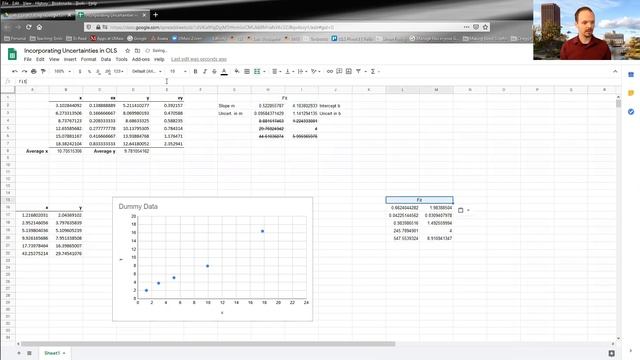The image size is (640, 360).
Task: Open the 123 number format dropdown
Action: pos(119,71)
